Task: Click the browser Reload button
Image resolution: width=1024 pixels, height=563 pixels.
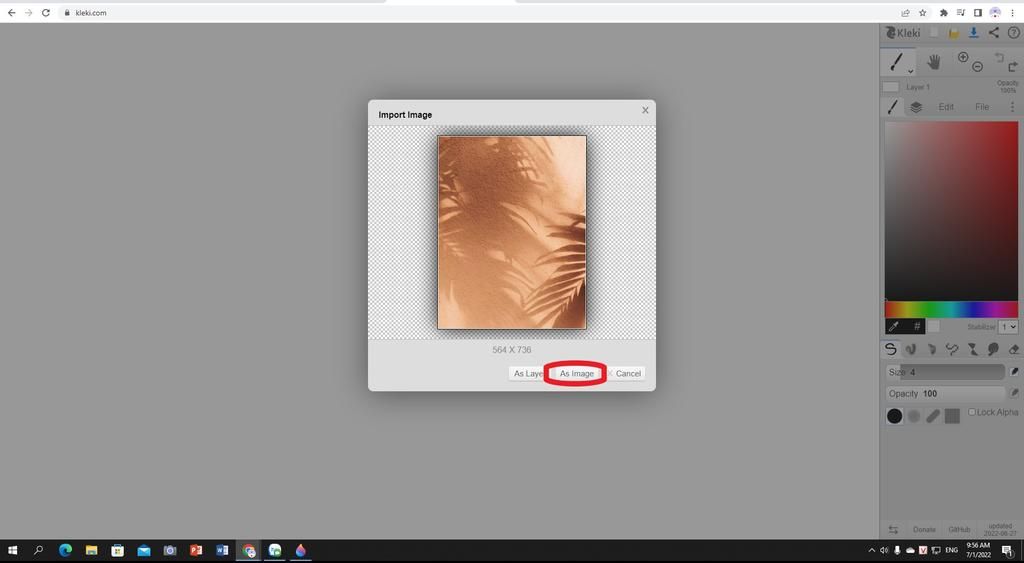Action: point(46,12)
